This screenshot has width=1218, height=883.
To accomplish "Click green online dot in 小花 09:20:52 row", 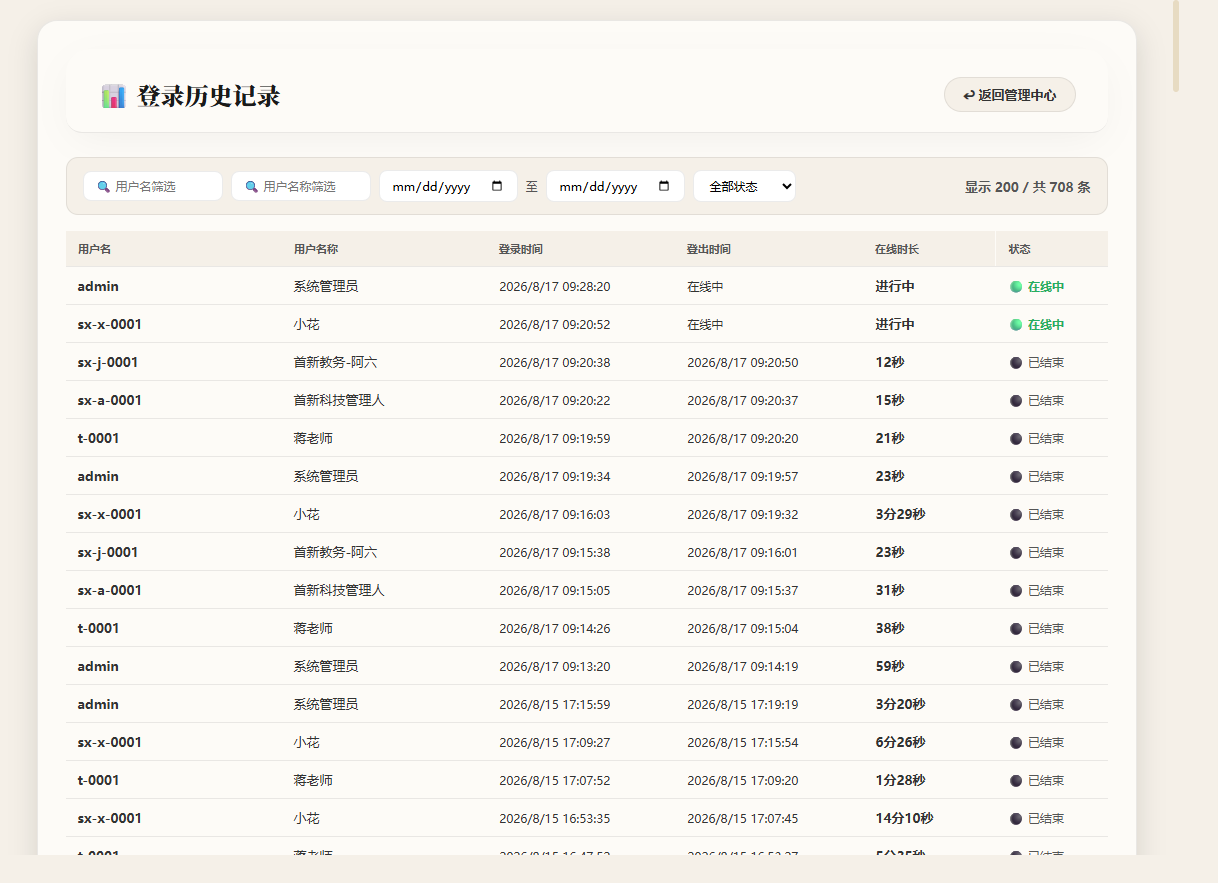I will coord(1016,325).
